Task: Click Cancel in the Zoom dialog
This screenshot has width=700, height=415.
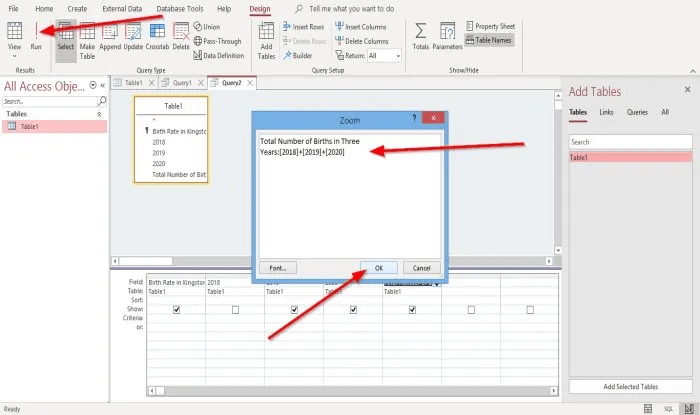Action: coord(421,268)
